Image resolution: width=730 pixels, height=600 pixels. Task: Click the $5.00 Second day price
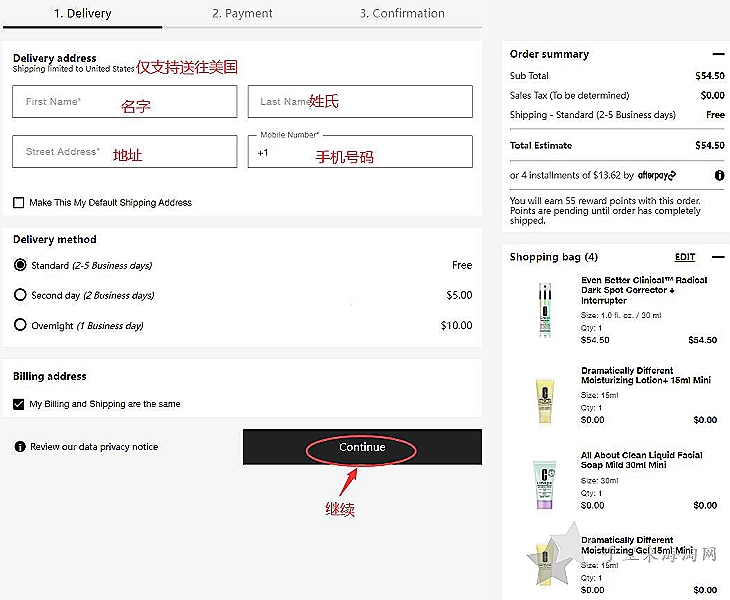459,295
